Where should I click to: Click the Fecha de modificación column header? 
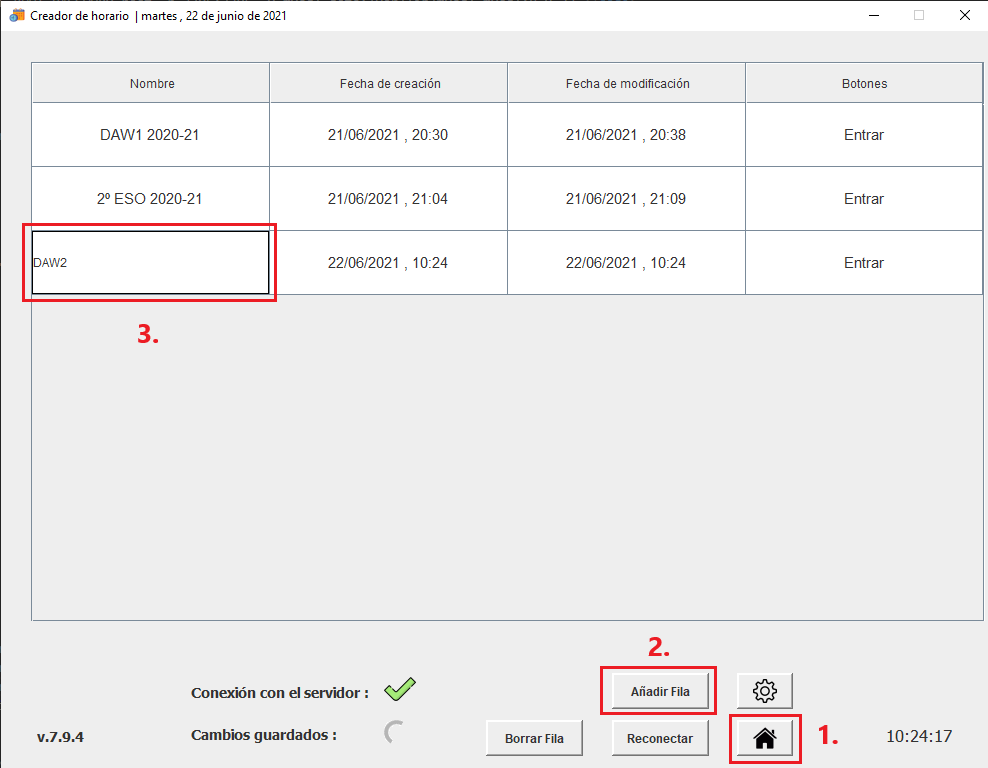627,84
